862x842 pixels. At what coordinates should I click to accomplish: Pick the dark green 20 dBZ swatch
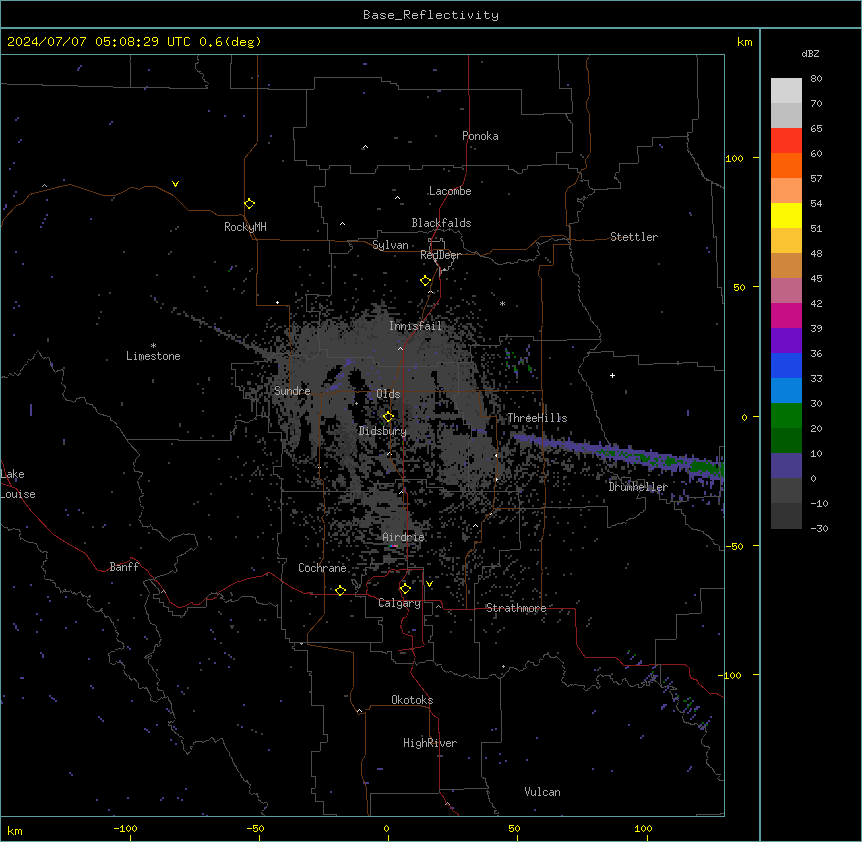786,441
